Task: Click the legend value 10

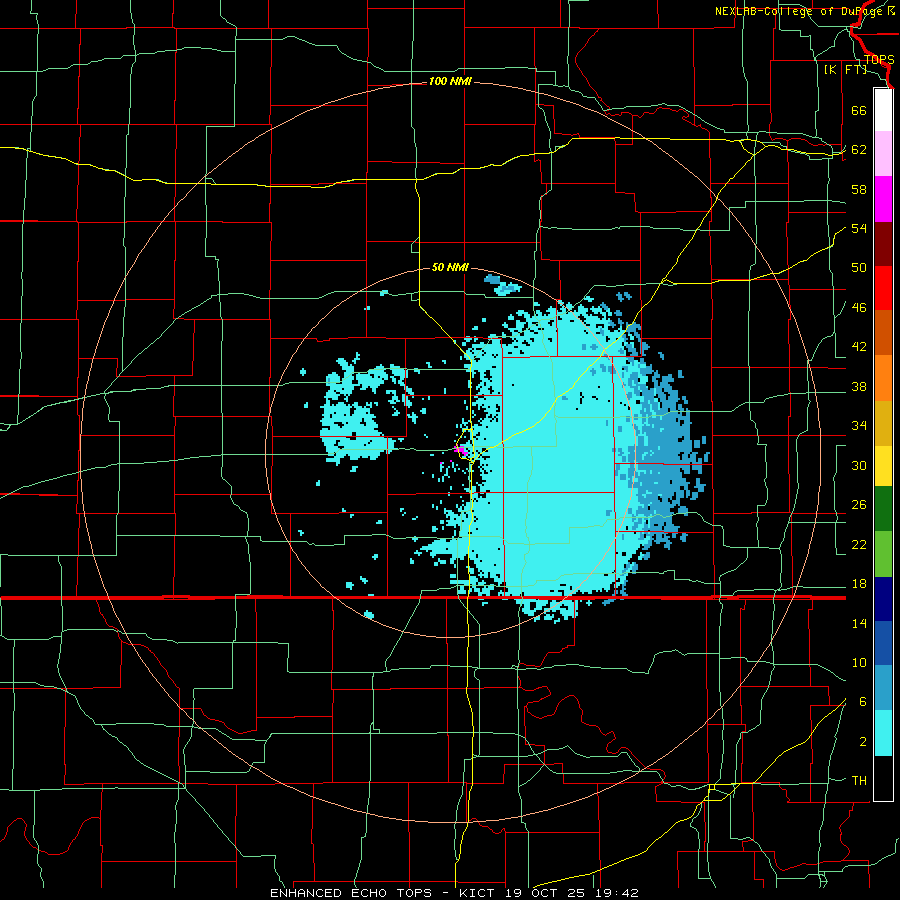Action: pos(859,663)
